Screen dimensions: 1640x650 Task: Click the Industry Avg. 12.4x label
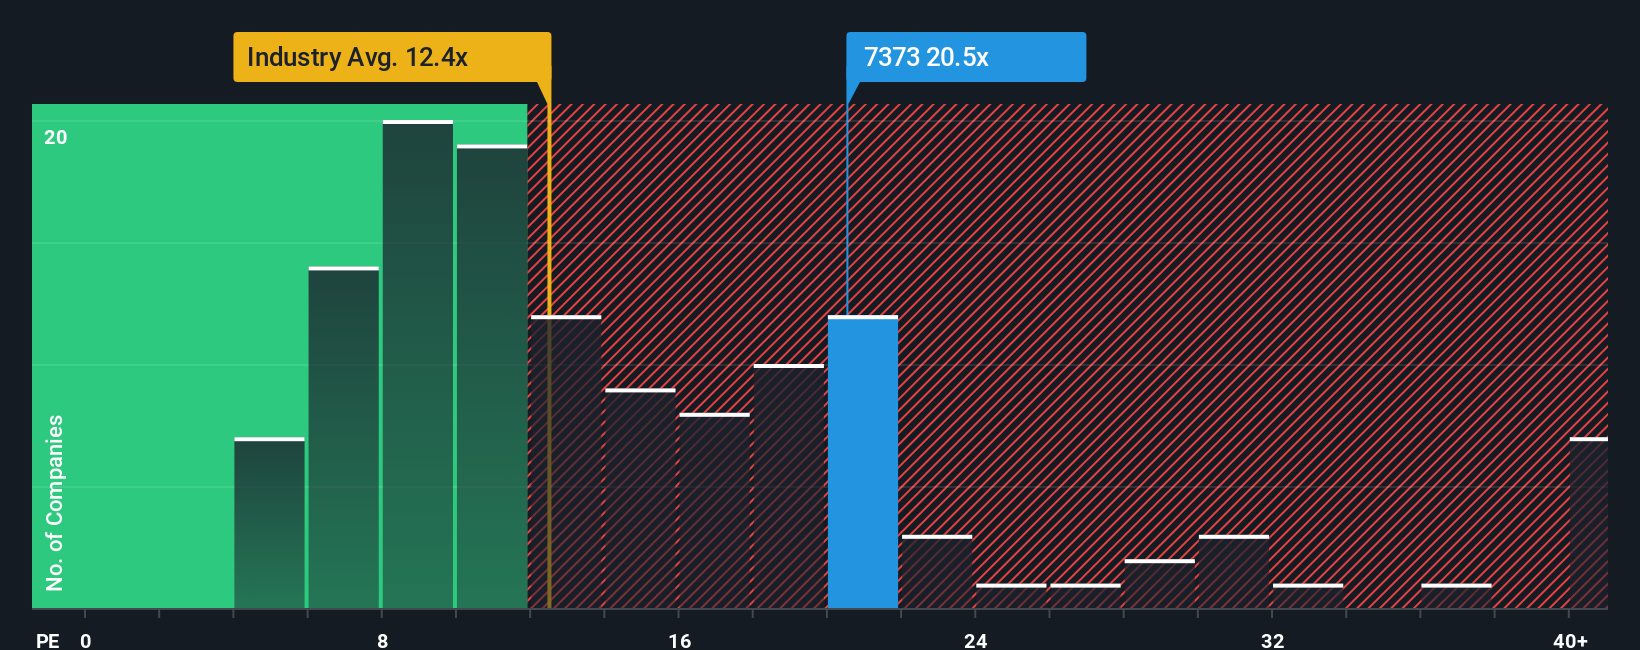click(x=391, y=57)
